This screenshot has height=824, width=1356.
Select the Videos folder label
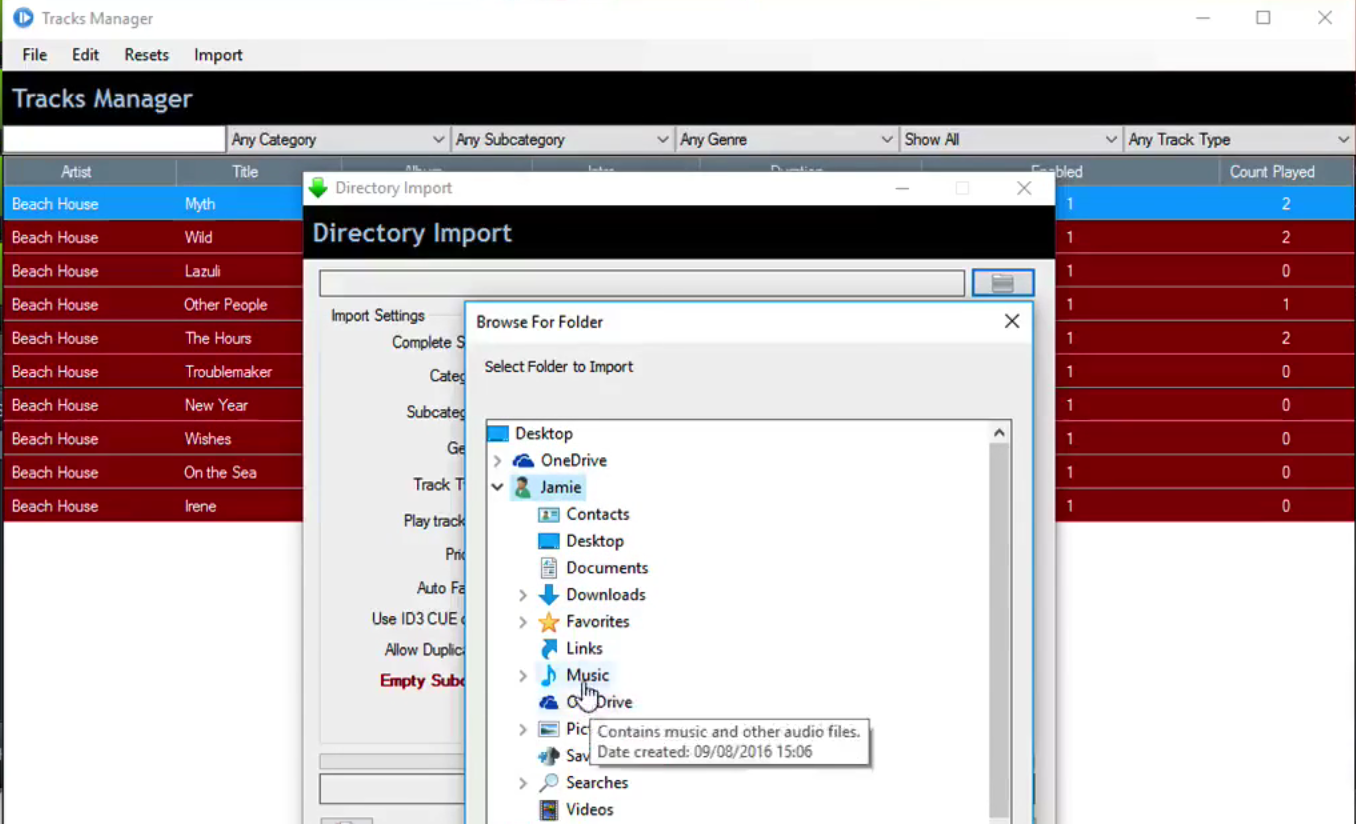(590, 810)
